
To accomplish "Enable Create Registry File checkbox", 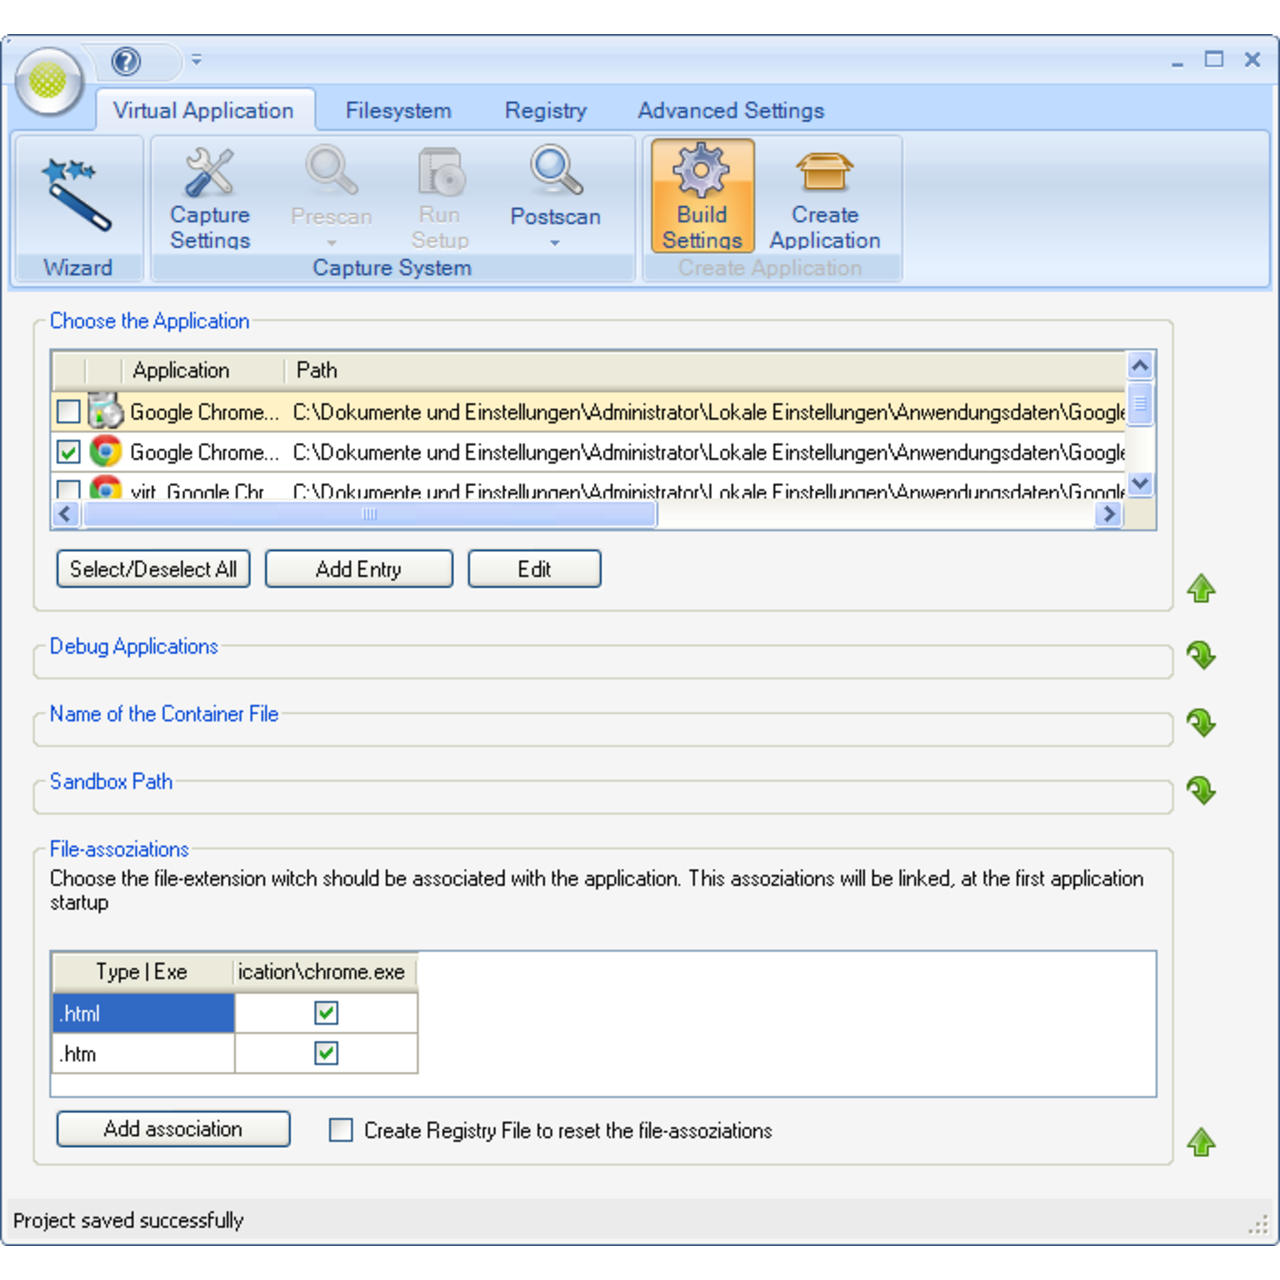I will click(341, 1130).
